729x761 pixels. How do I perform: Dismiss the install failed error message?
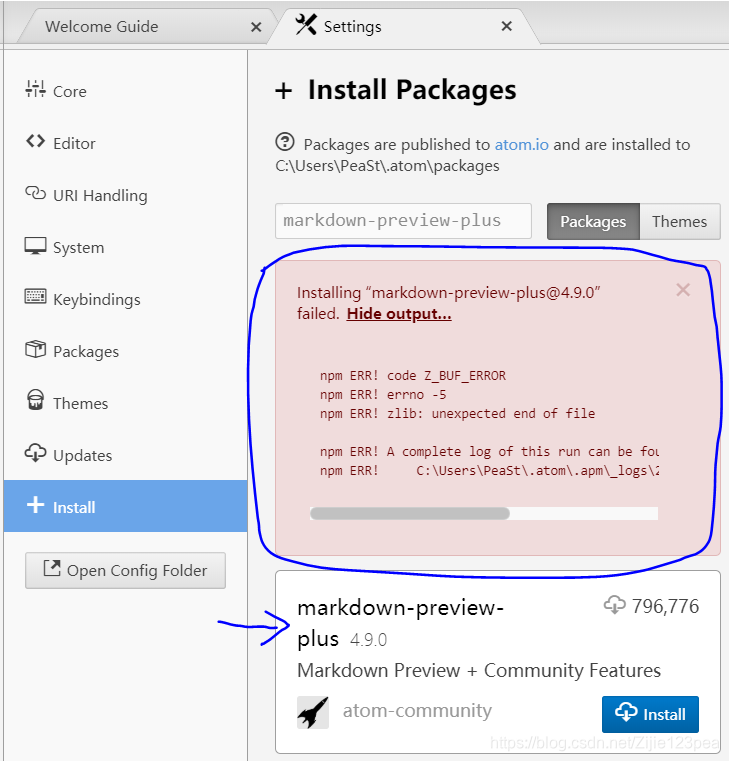point(683,290)
